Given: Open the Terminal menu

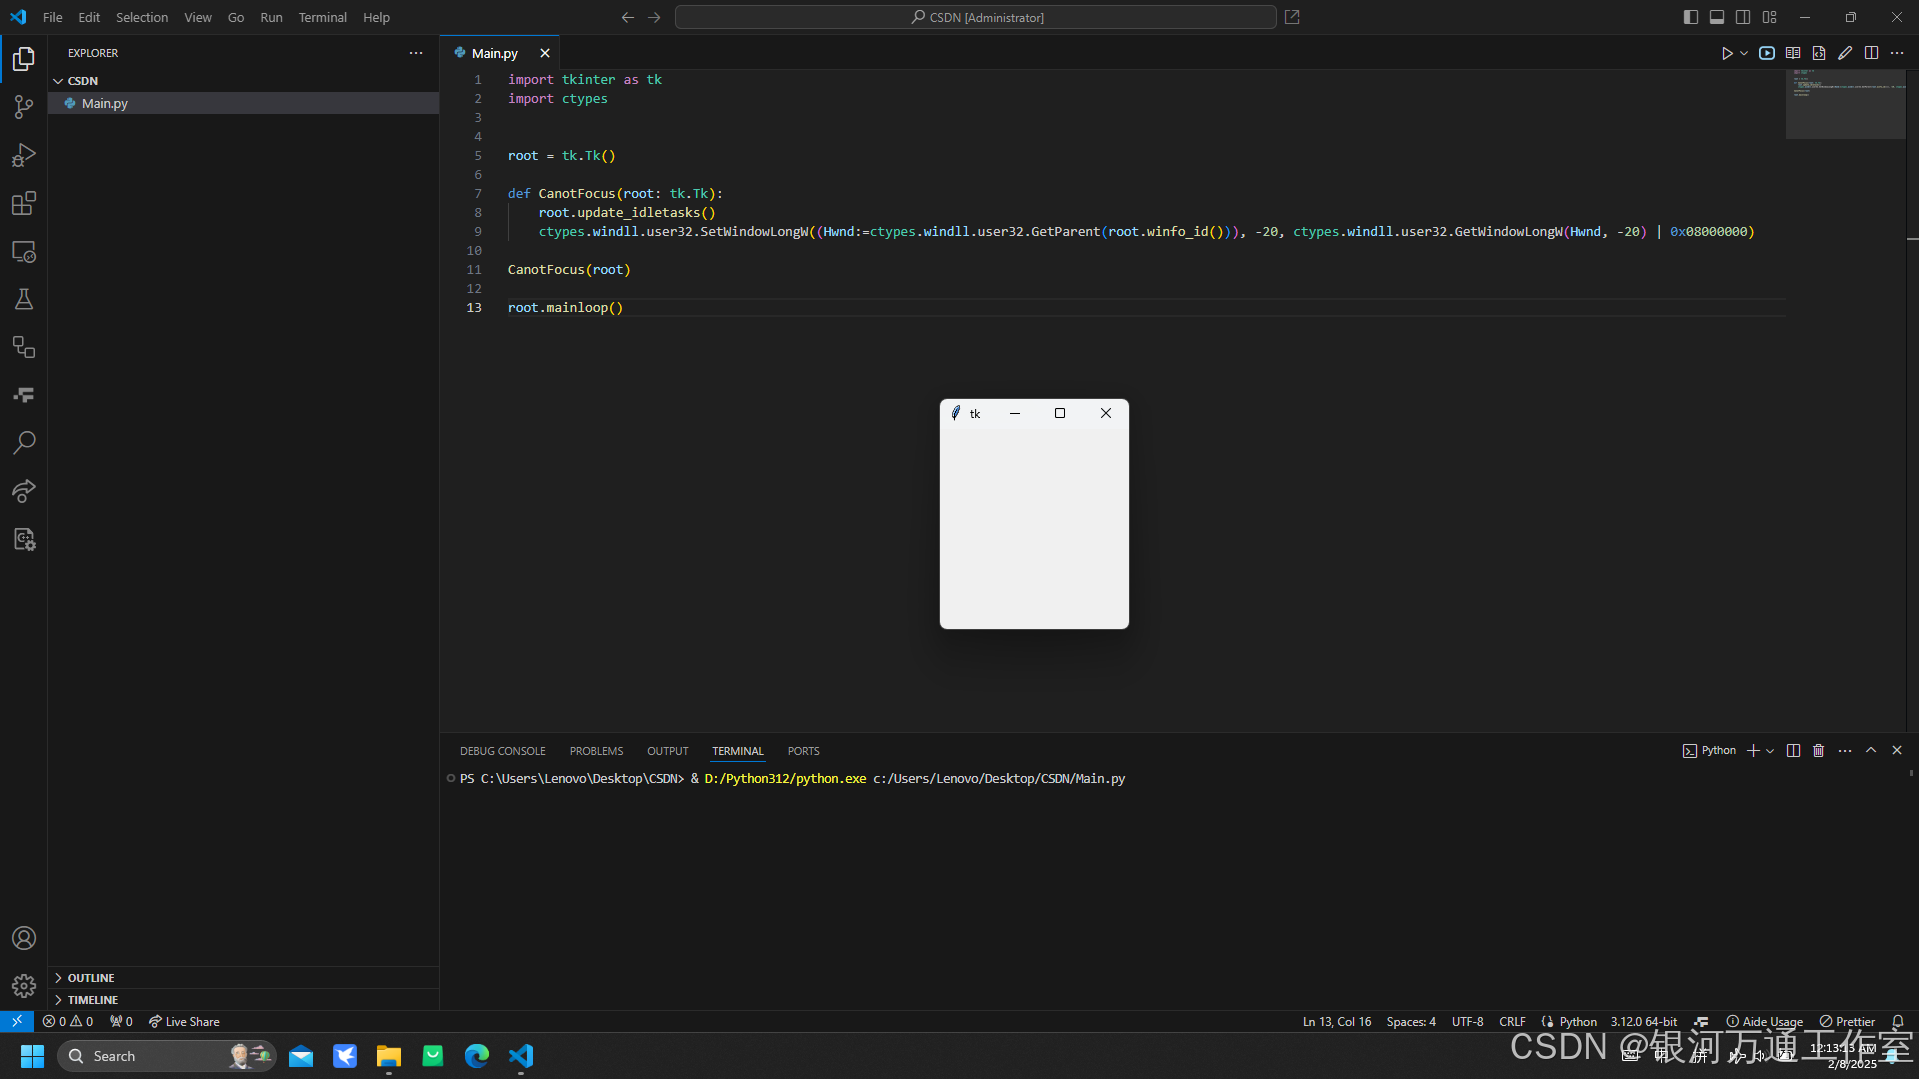Looking at the screenshot, I should (x=322, y=17).
